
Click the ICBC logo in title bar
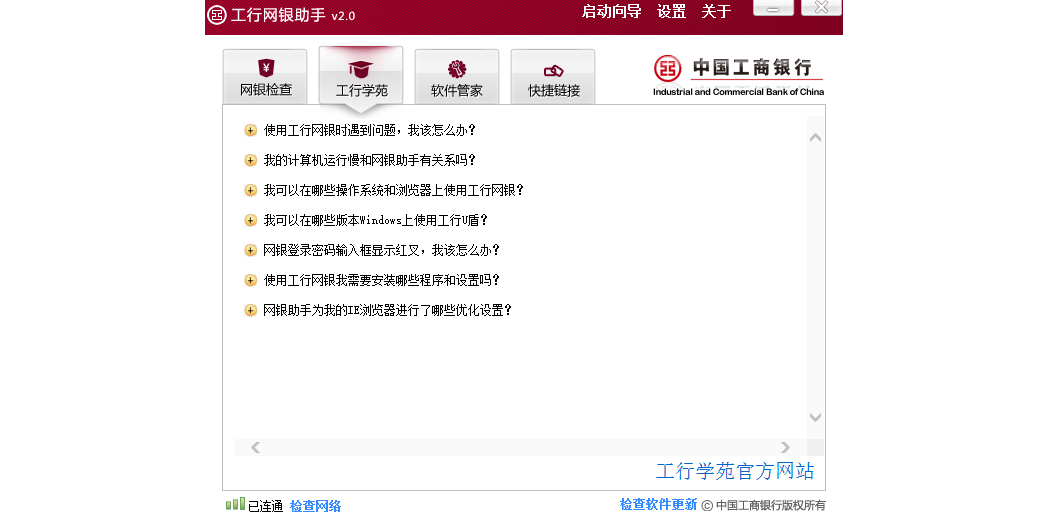[x=217, y=15]
